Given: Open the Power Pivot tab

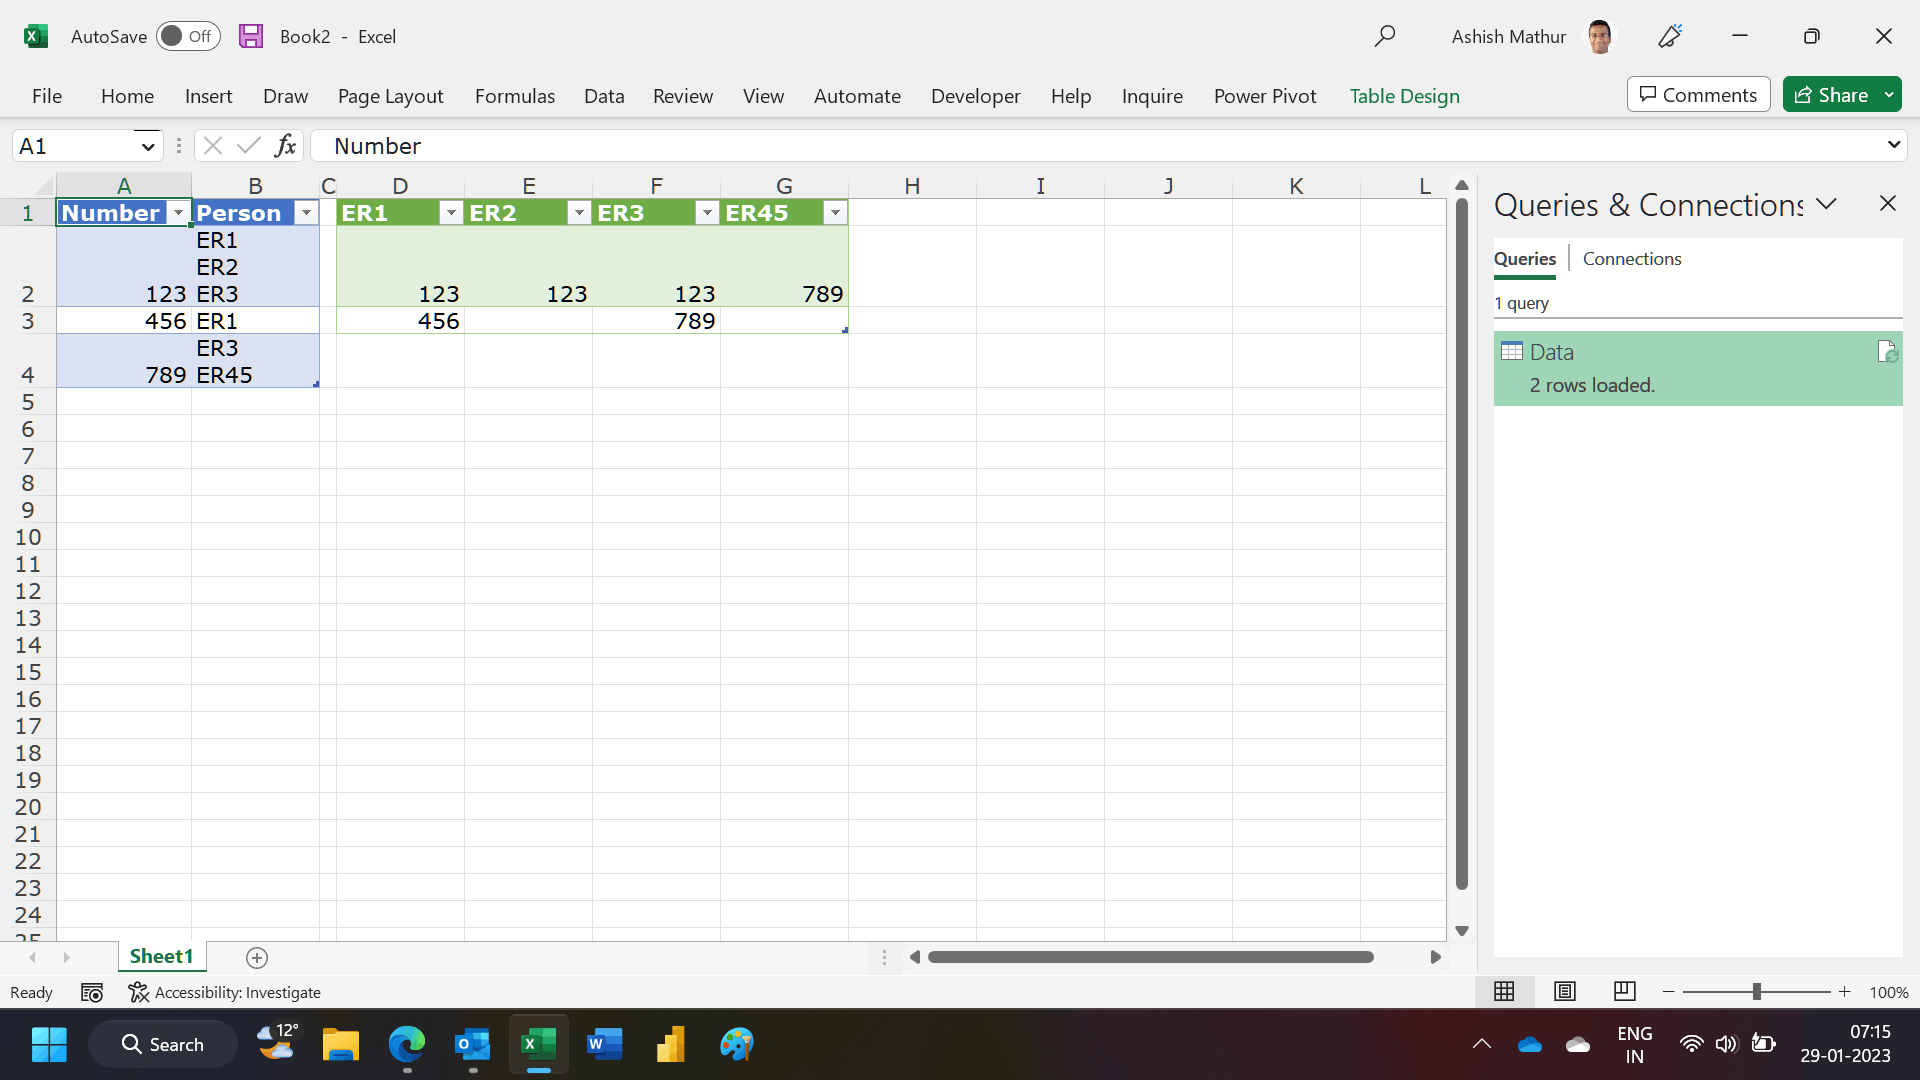Looking at the screenshot, I should coord(1264,96).
